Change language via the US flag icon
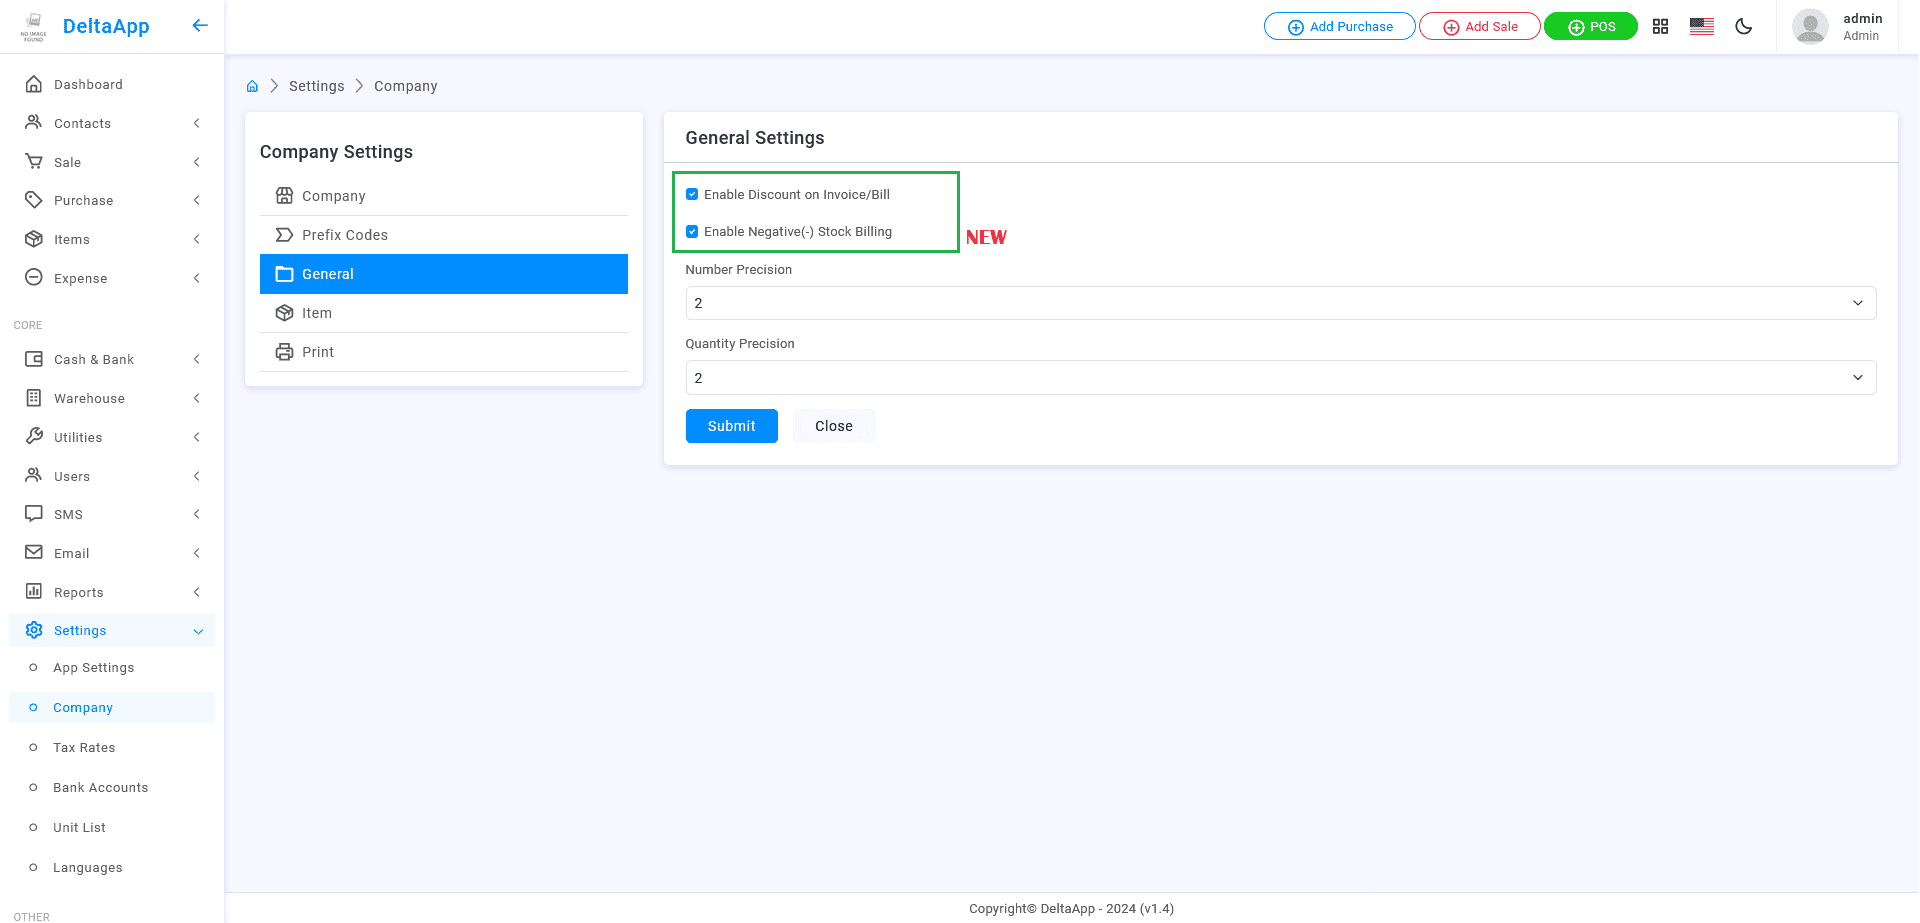 tap(1702, 27)
